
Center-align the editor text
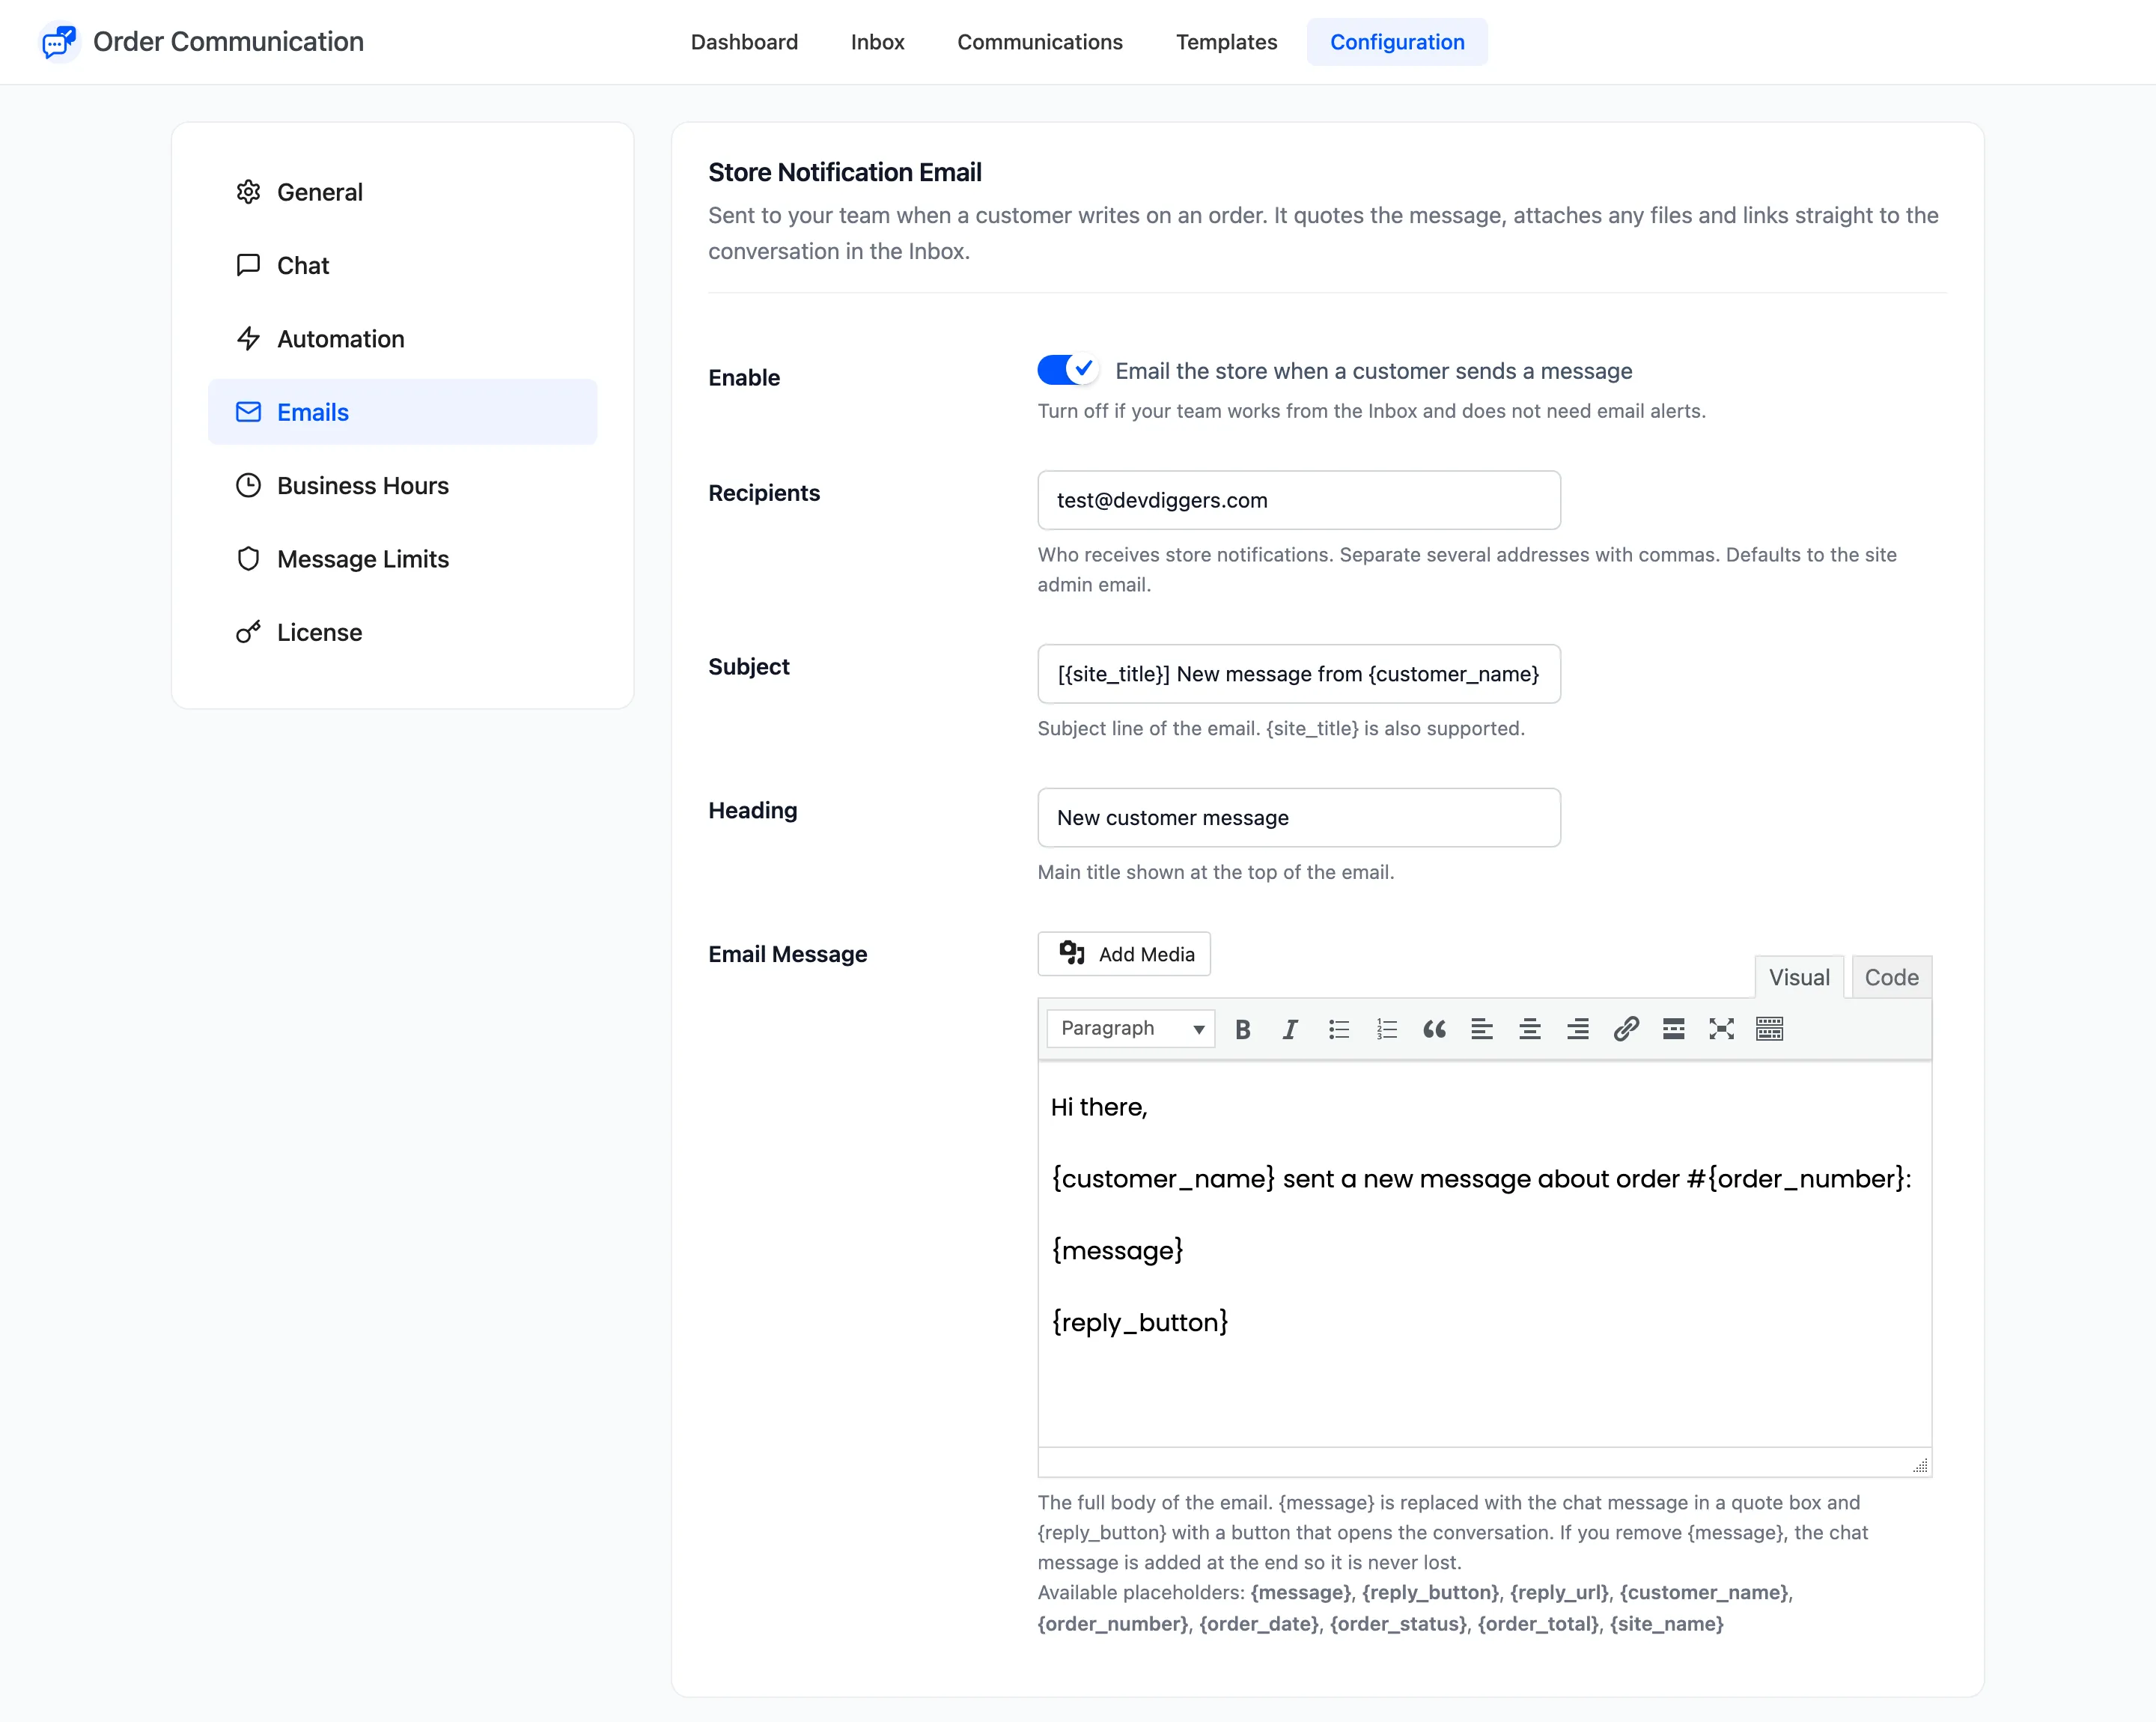1530,1029
